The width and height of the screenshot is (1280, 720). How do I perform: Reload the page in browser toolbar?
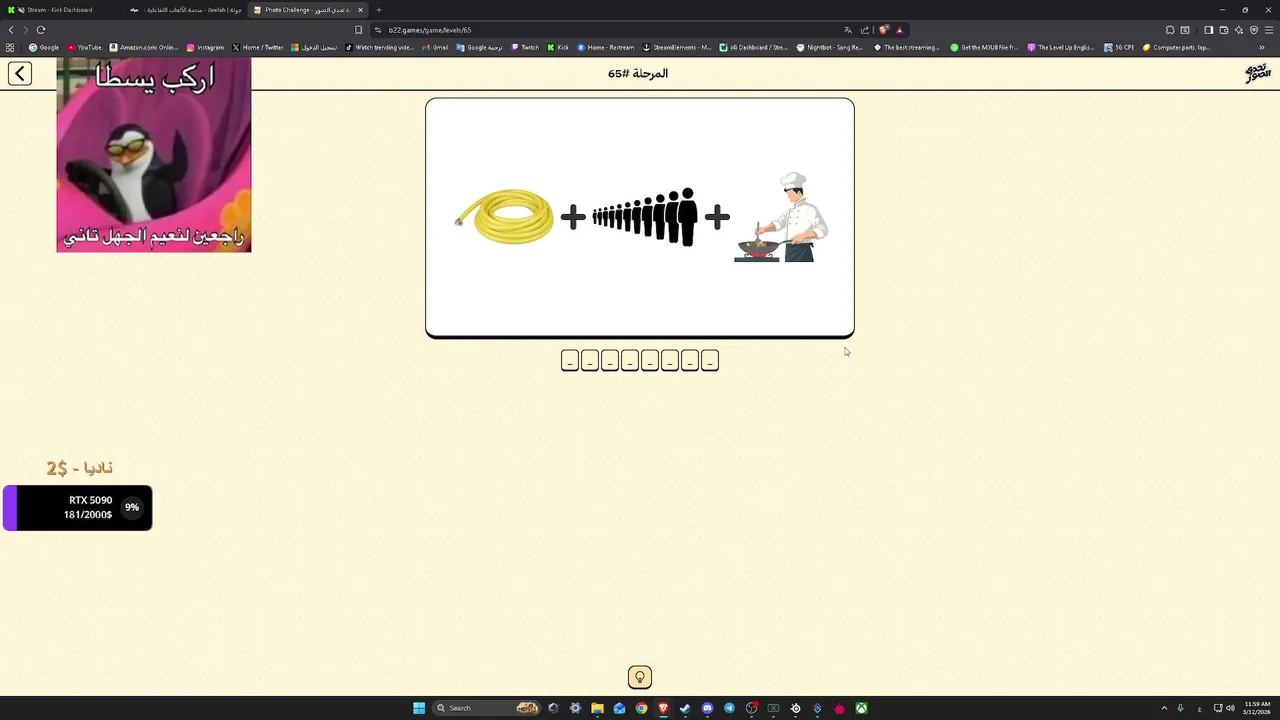pos(41,30)
